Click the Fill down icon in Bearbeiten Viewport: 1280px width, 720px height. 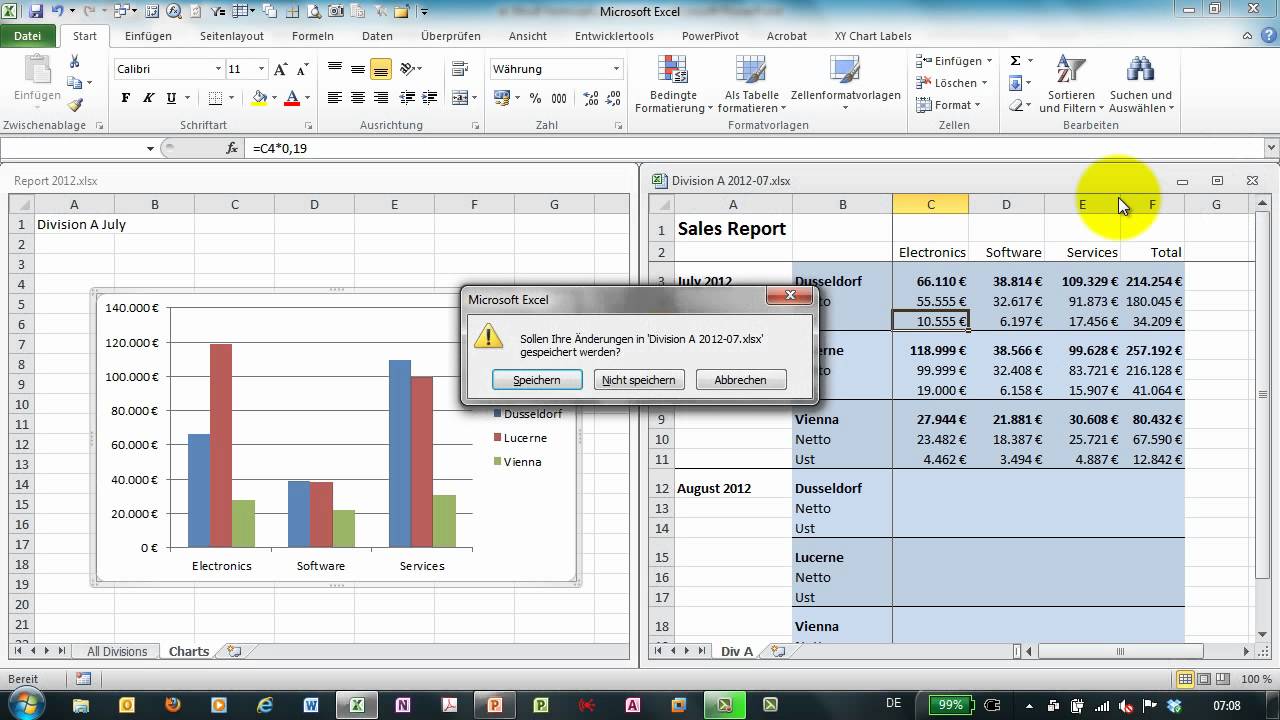[1016, 83]
